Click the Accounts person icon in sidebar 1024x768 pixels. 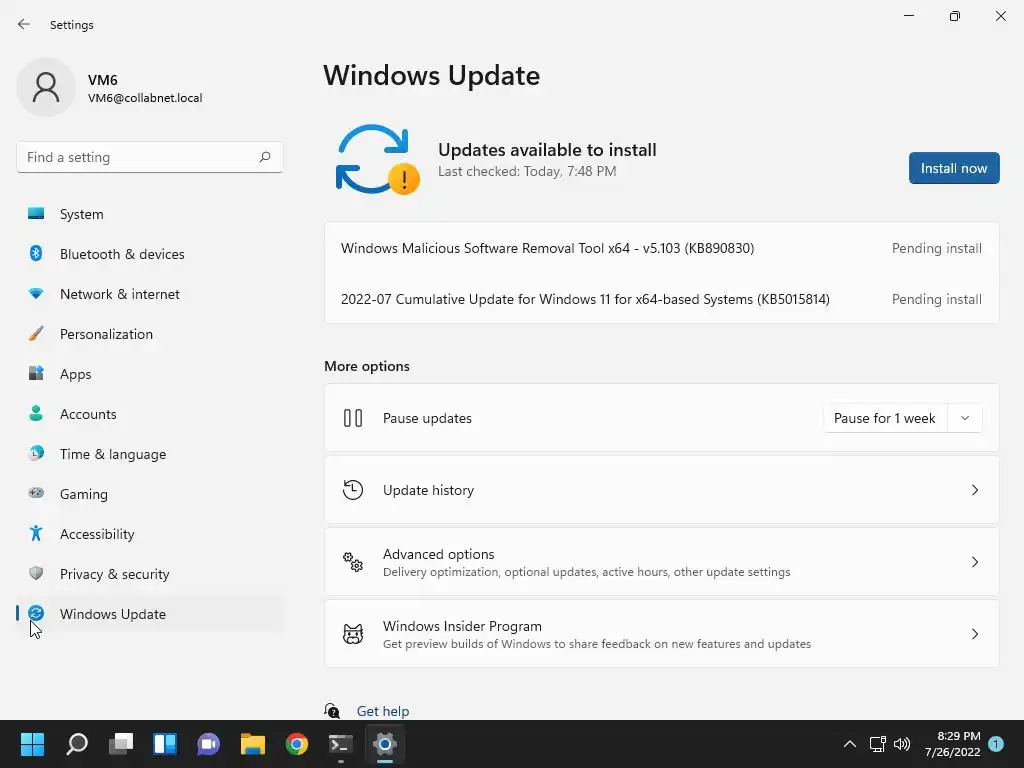pos(36,413)
